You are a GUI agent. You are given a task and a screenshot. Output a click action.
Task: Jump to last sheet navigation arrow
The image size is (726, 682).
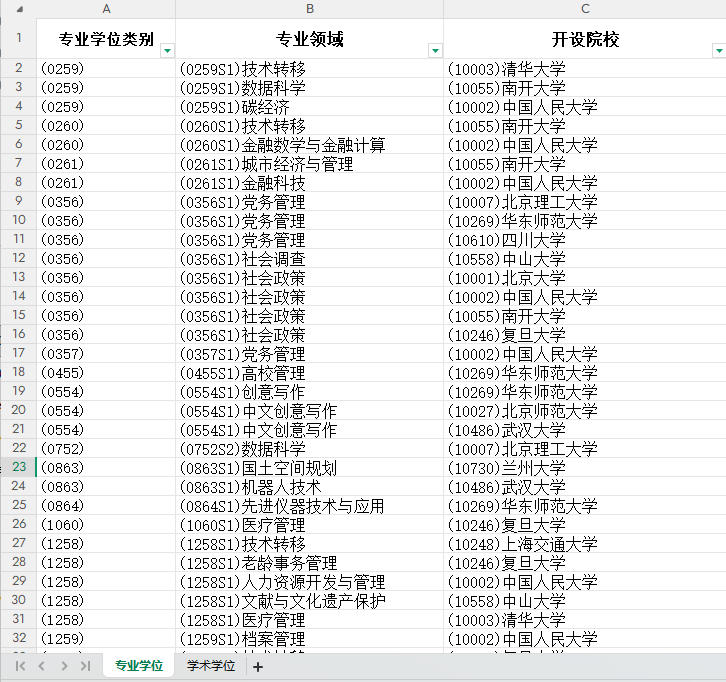click(x=85, y=666)
